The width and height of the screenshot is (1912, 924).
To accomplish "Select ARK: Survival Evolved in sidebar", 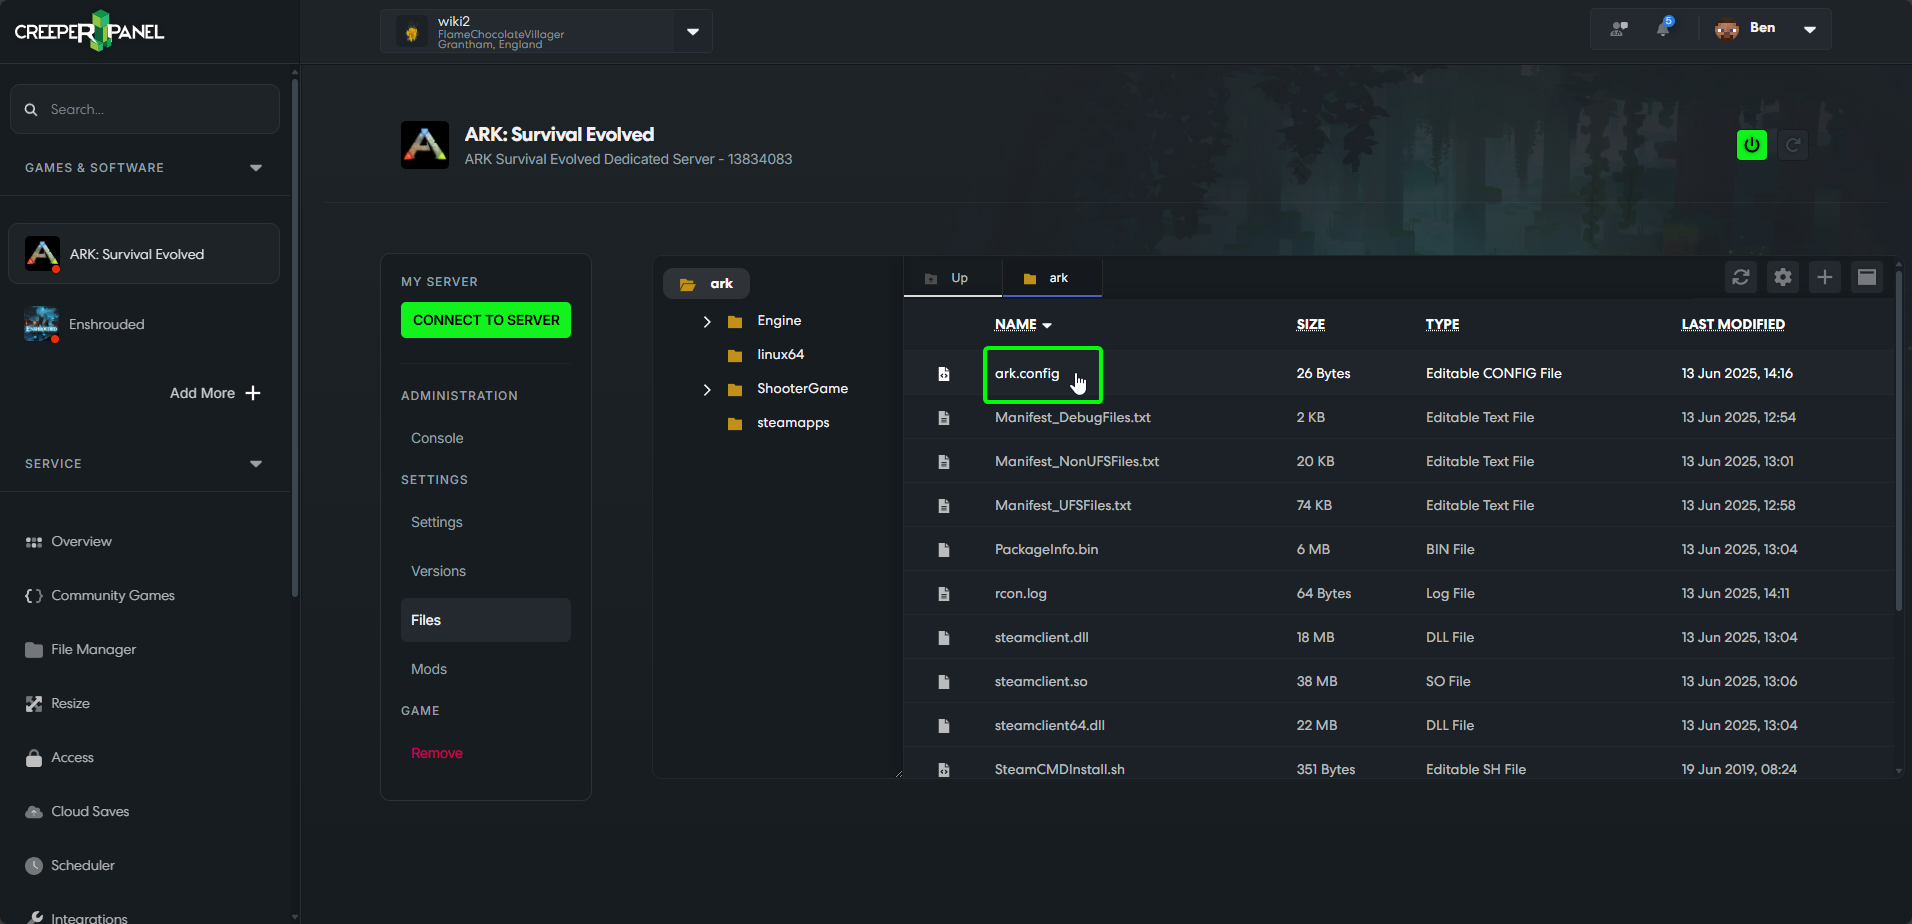I will (x=144, y=254).
